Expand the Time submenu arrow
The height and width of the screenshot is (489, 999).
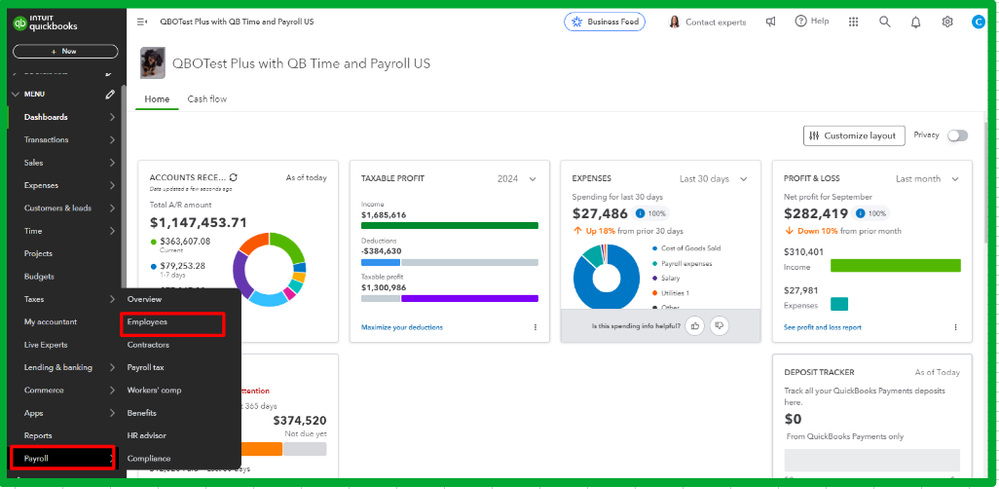point(112,231)
